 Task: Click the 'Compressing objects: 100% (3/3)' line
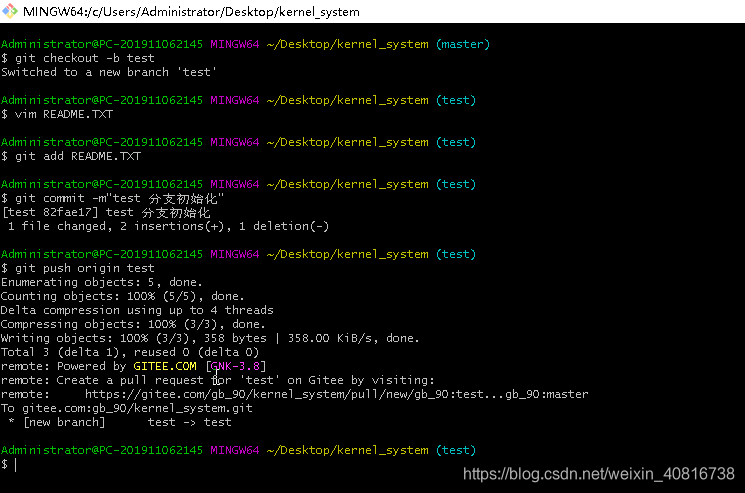point(133,324)
